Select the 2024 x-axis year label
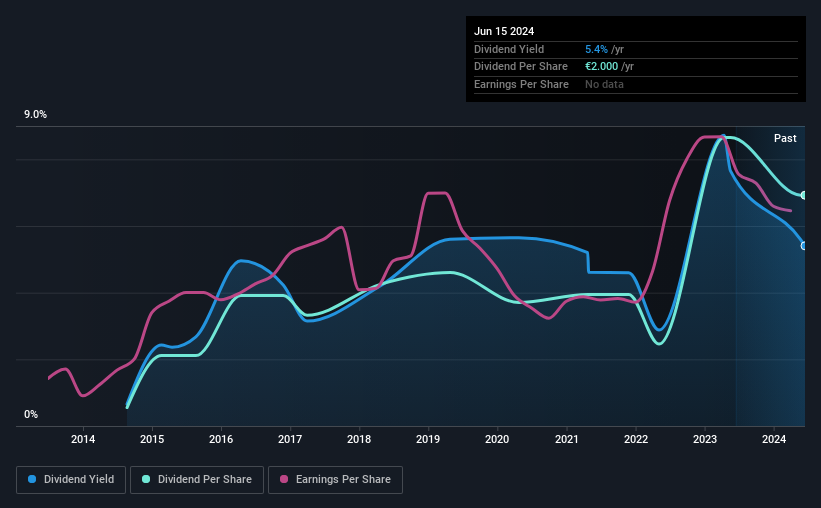 774,439
